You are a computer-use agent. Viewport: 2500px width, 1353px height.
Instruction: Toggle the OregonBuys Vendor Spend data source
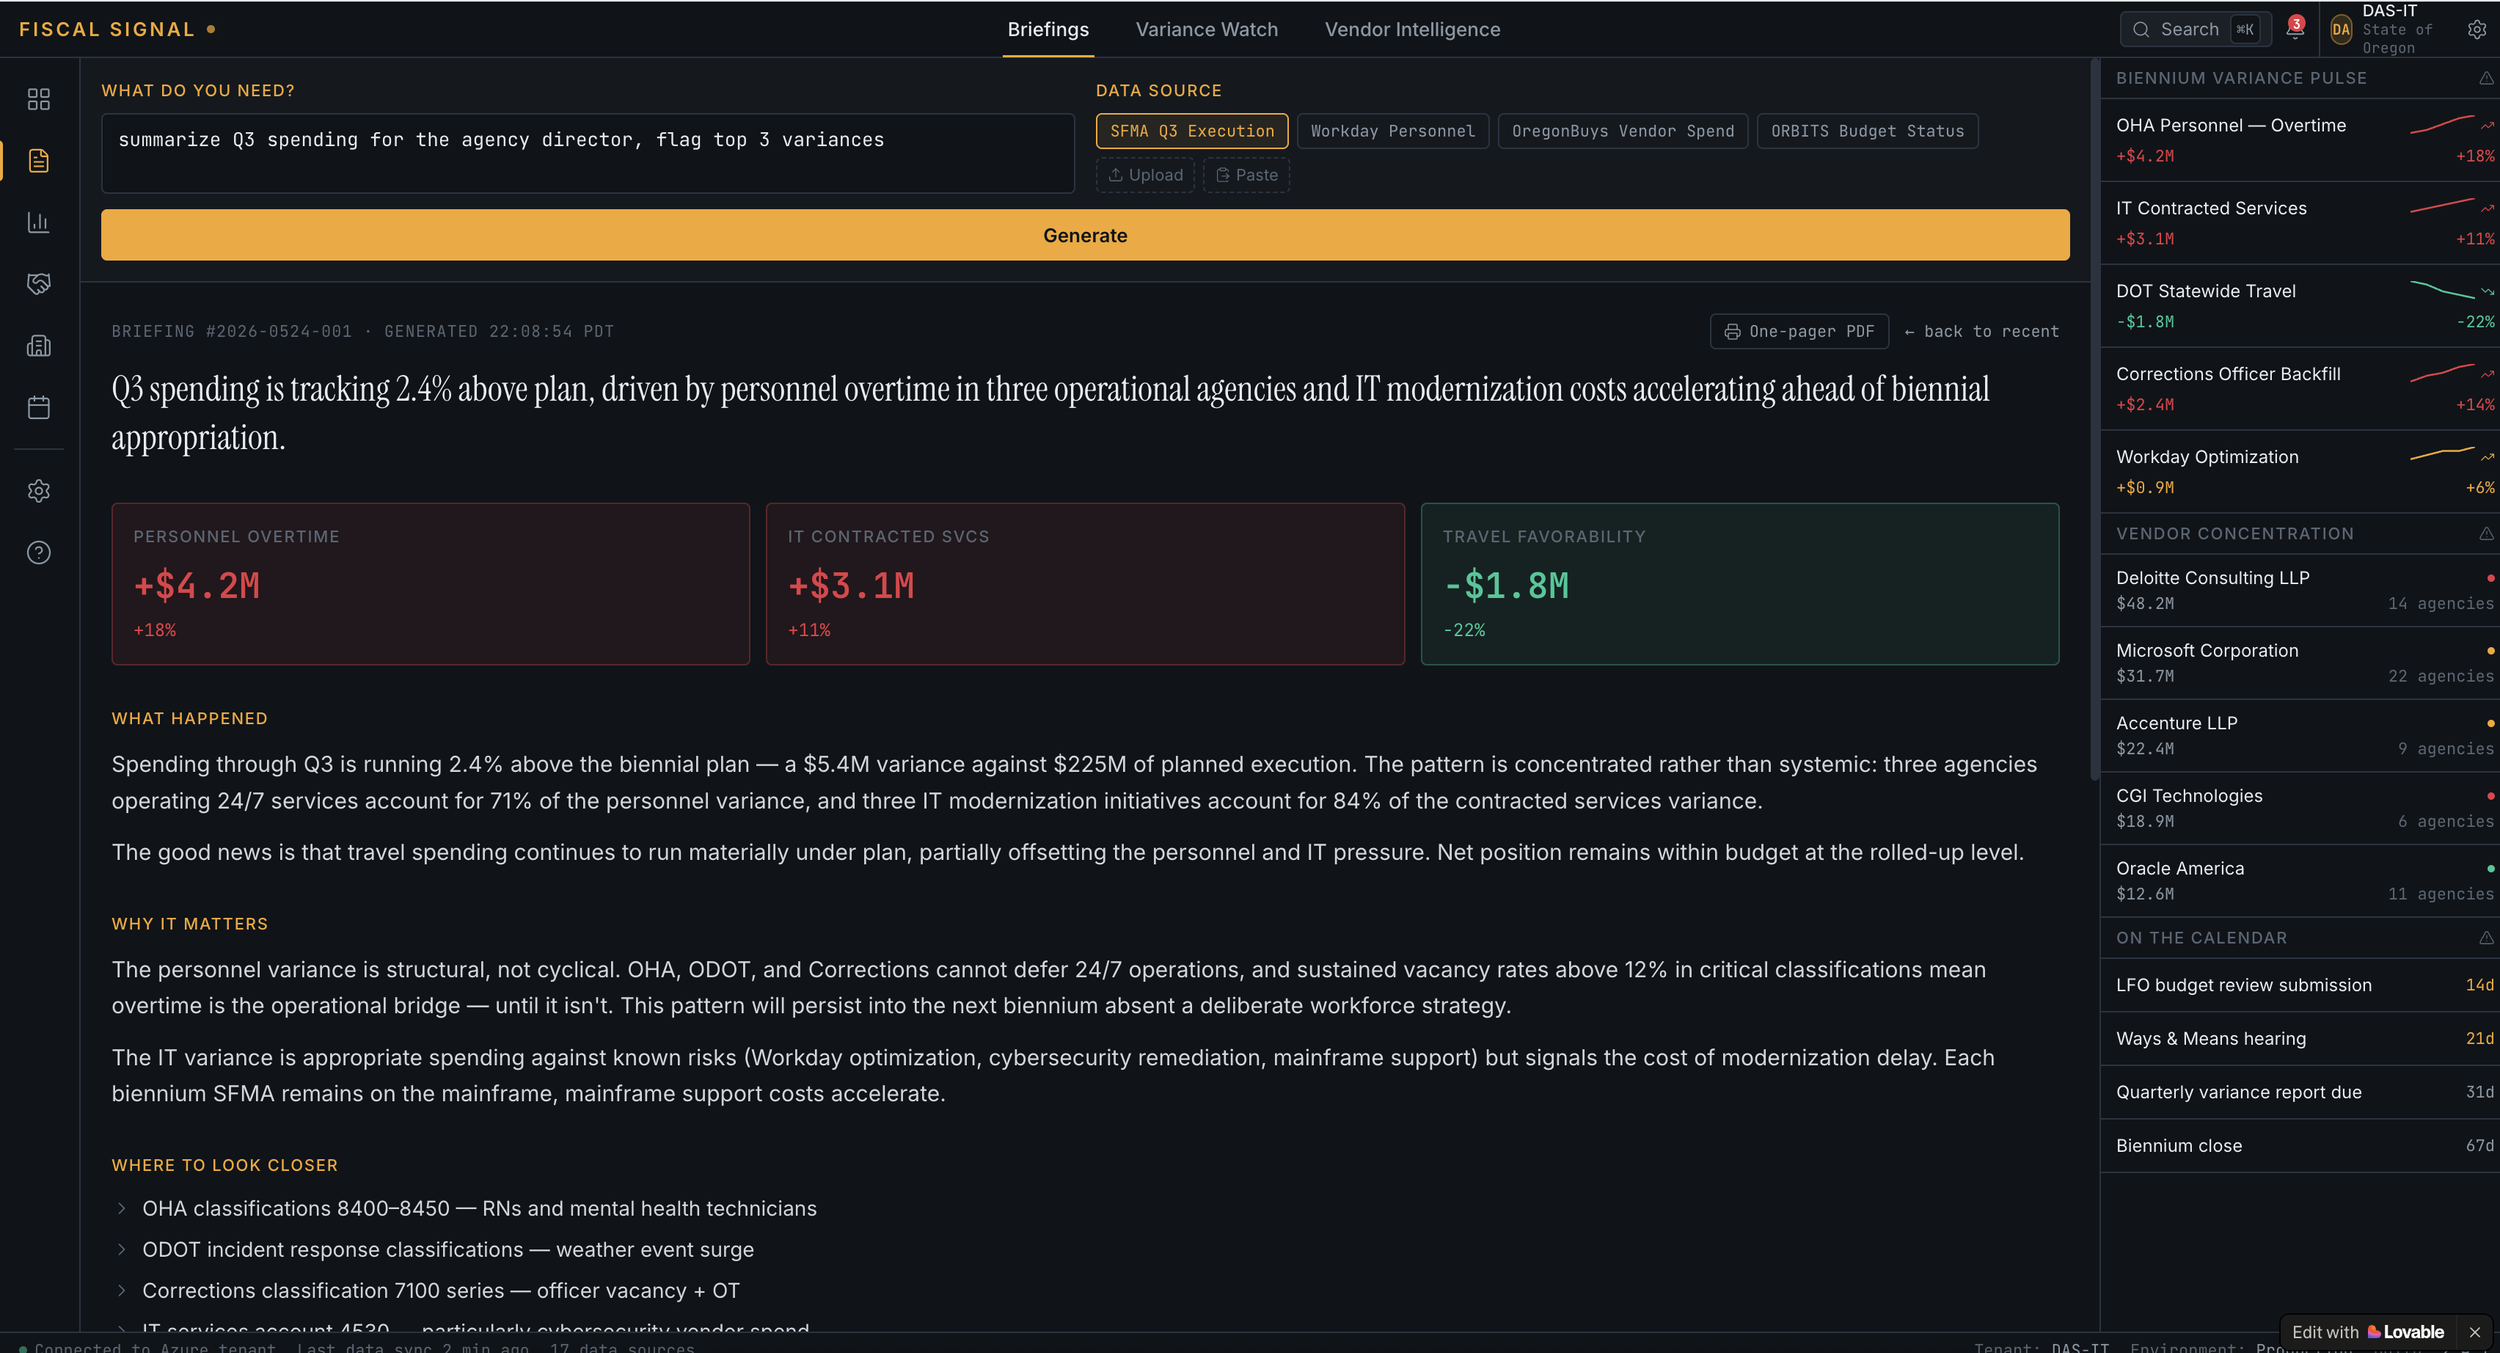pyautogui.click(x=1623, y=131)
